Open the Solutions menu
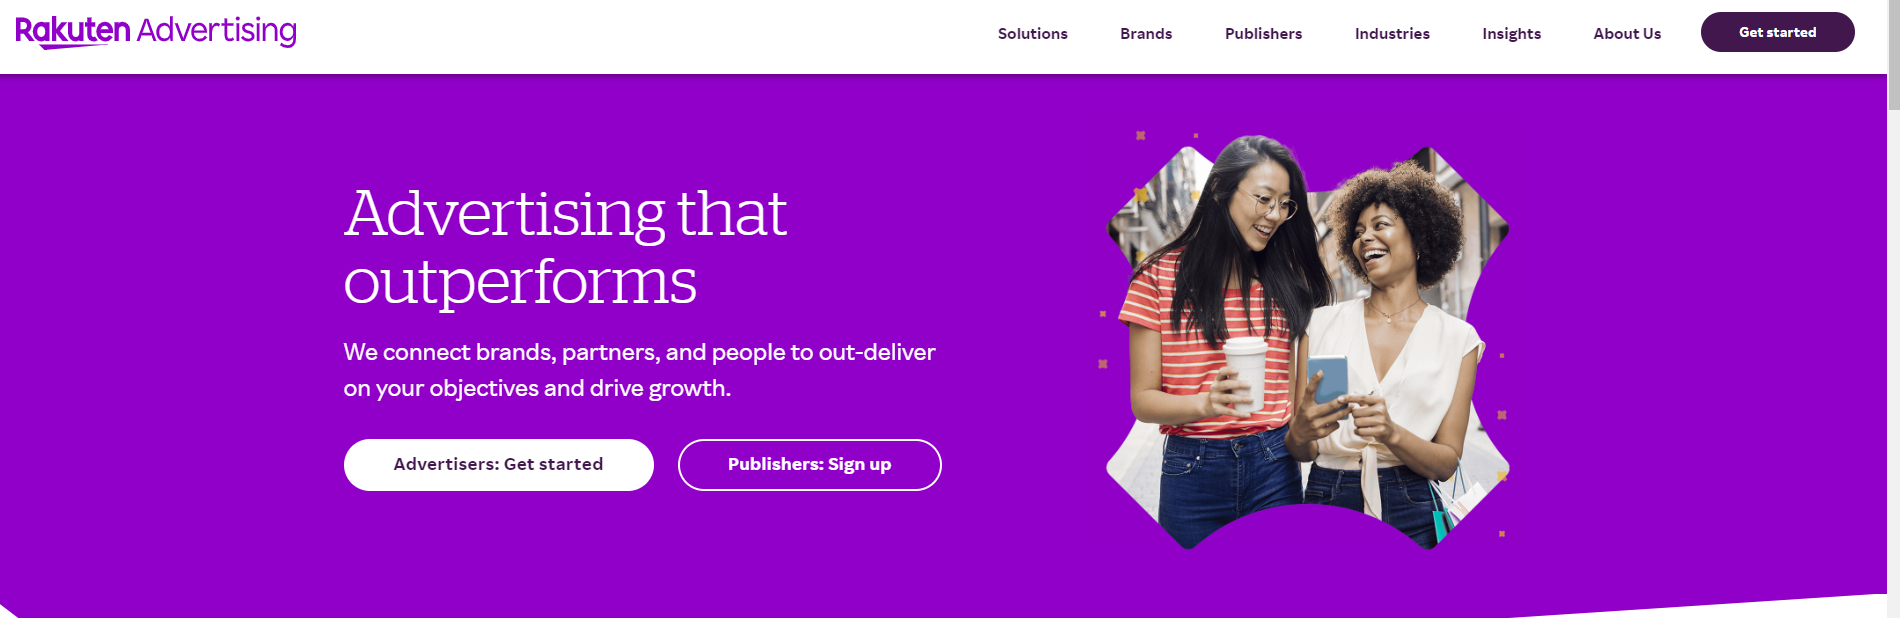Viewport: 1900px width, 618px height. (1032, 34)
